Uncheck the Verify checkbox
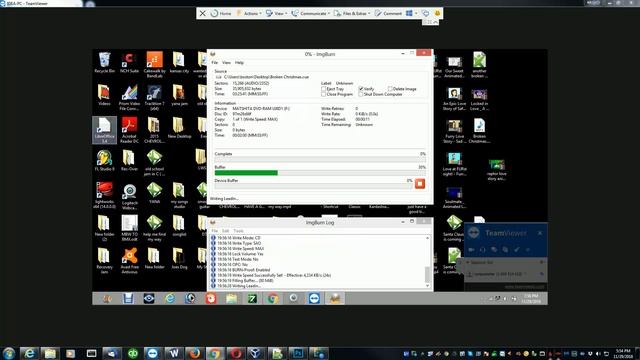Screen dimensions: 640x360 point(361,89)
